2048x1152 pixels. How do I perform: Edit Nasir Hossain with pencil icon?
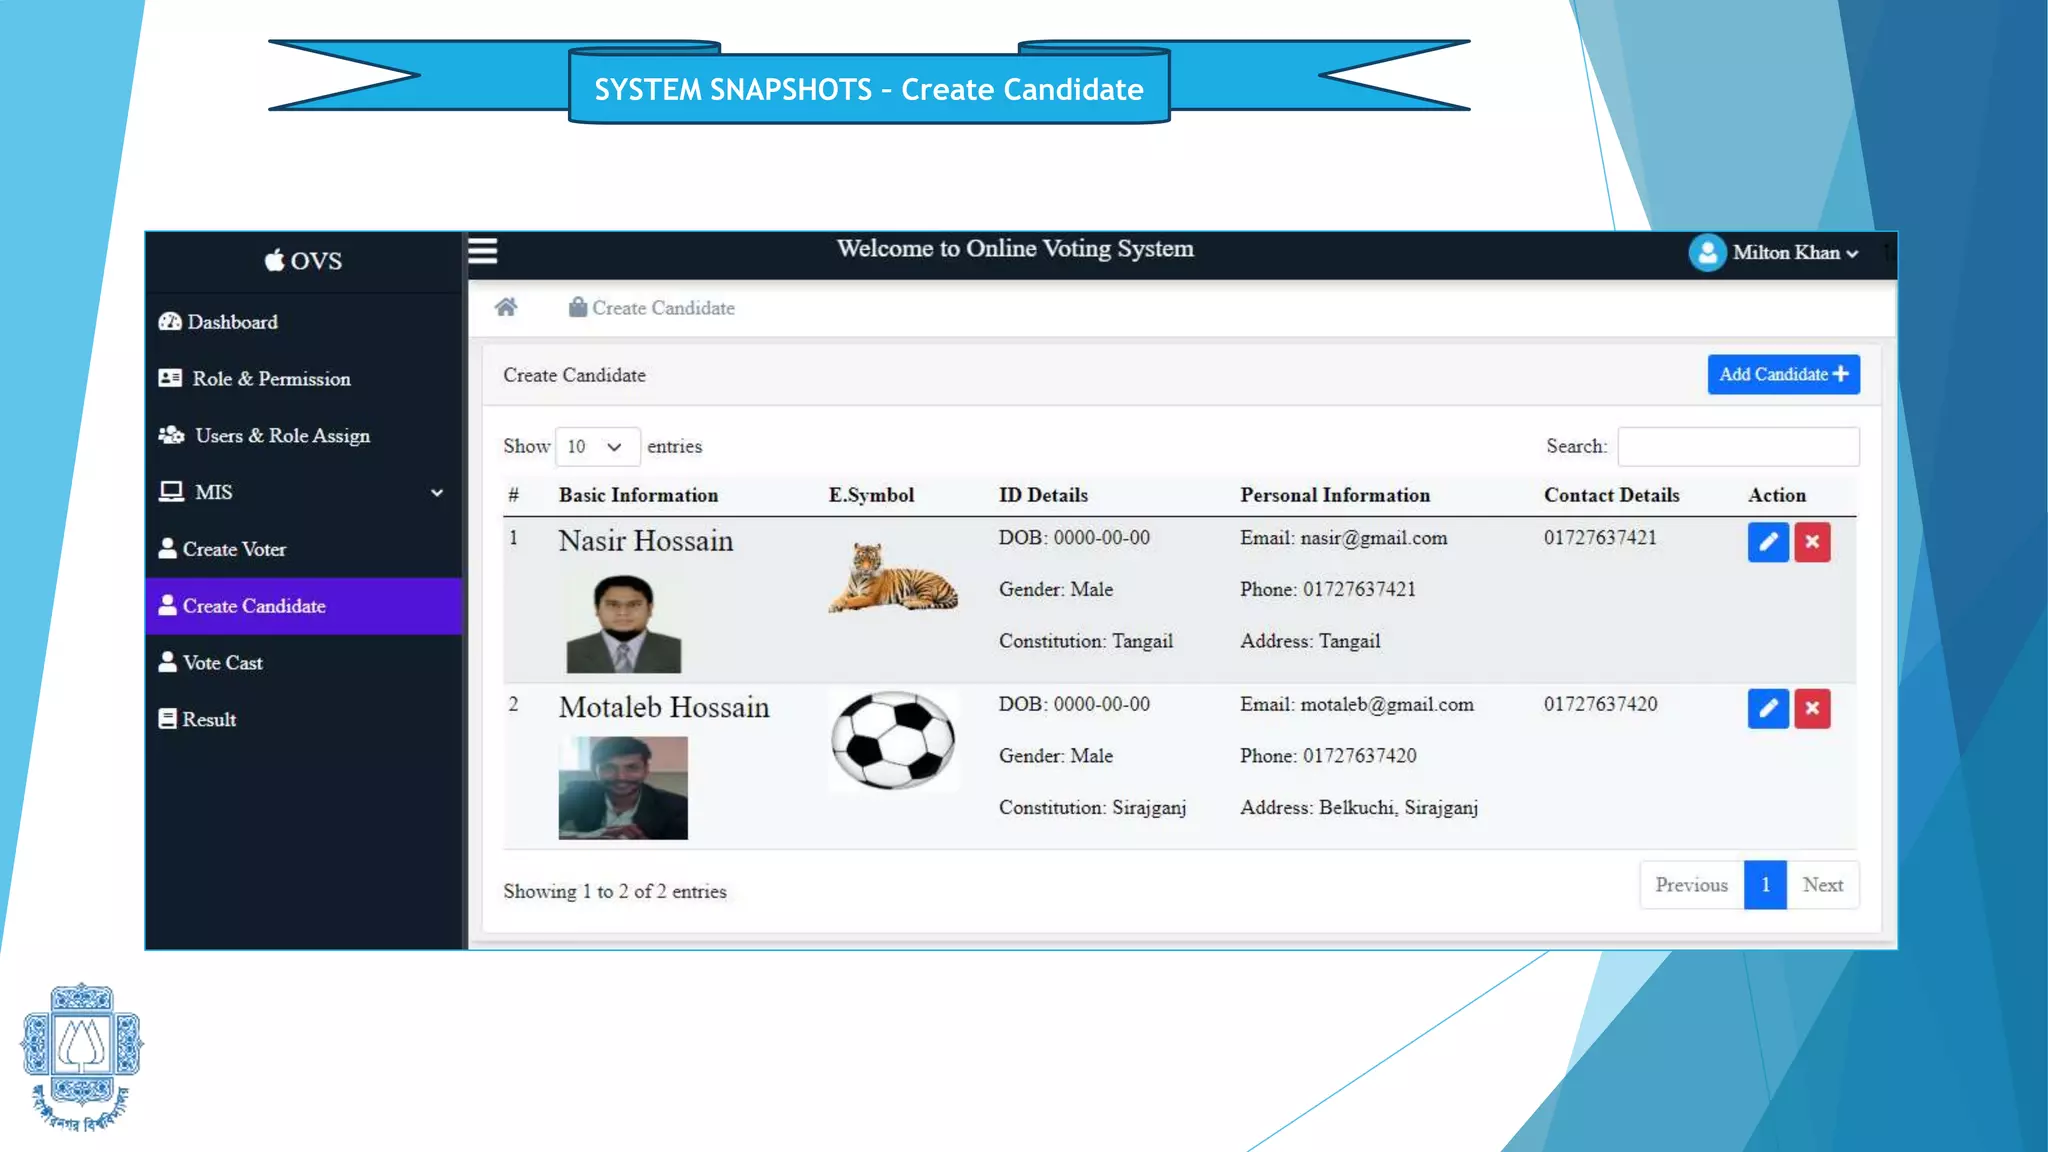(1767, 542)
